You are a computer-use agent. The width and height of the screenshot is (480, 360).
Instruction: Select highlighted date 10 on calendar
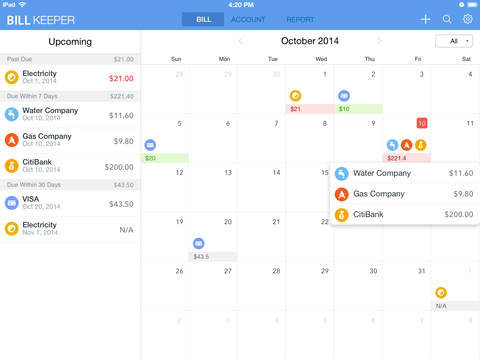coord(422,123)
